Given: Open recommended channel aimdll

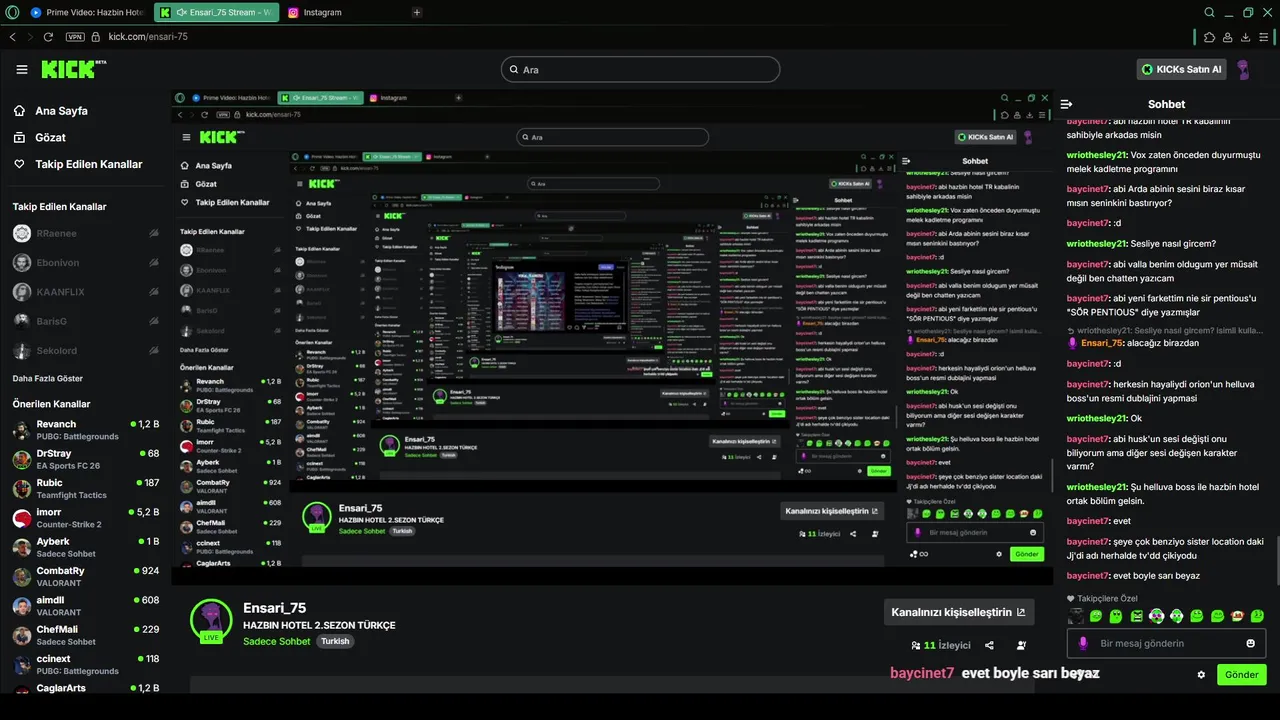Looking at the screenshot, I should (x=84, y=606).
